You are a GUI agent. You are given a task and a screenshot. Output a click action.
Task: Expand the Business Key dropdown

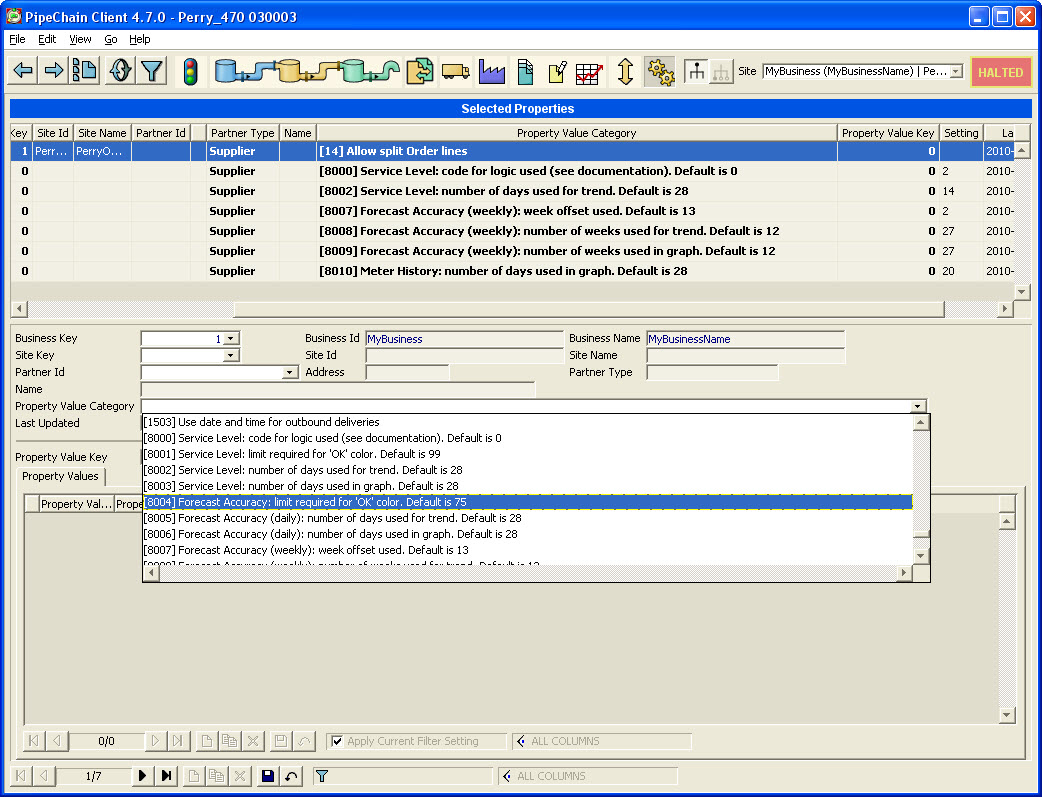point(231,339)
